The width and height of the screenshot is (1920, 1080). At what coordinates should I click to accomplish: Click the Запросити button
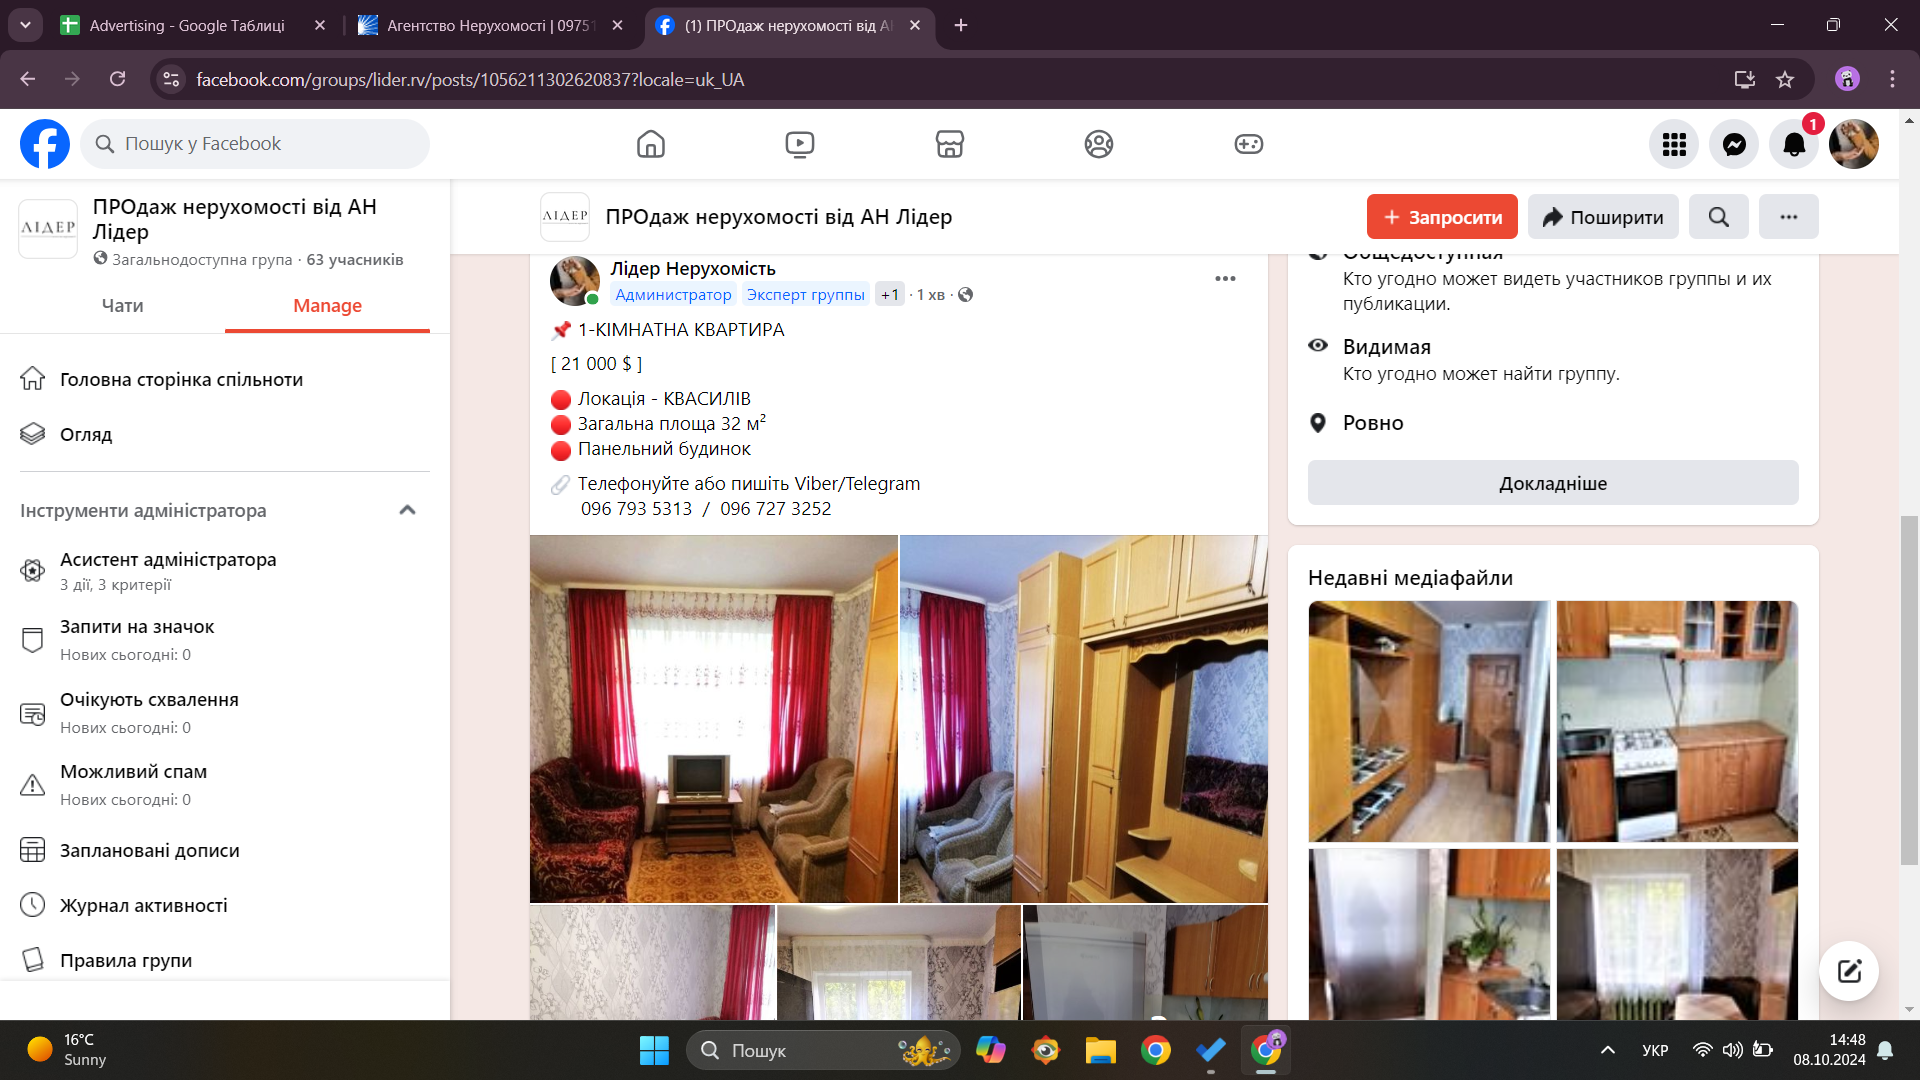(1441, 217)
